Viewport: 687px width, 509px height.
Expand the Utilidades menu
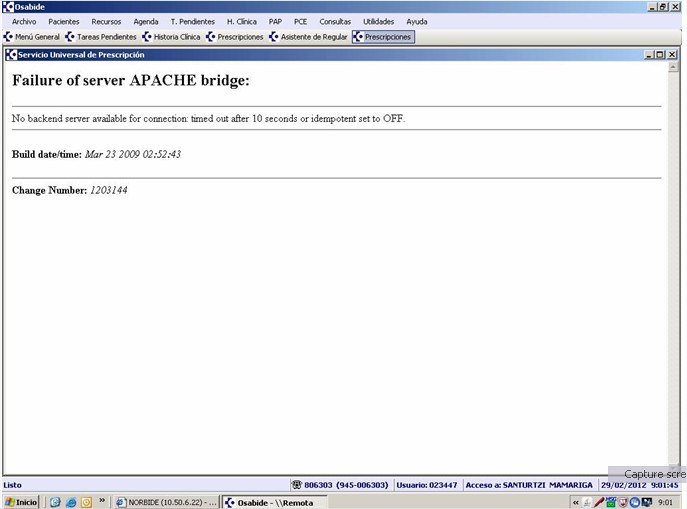[378, 21]
